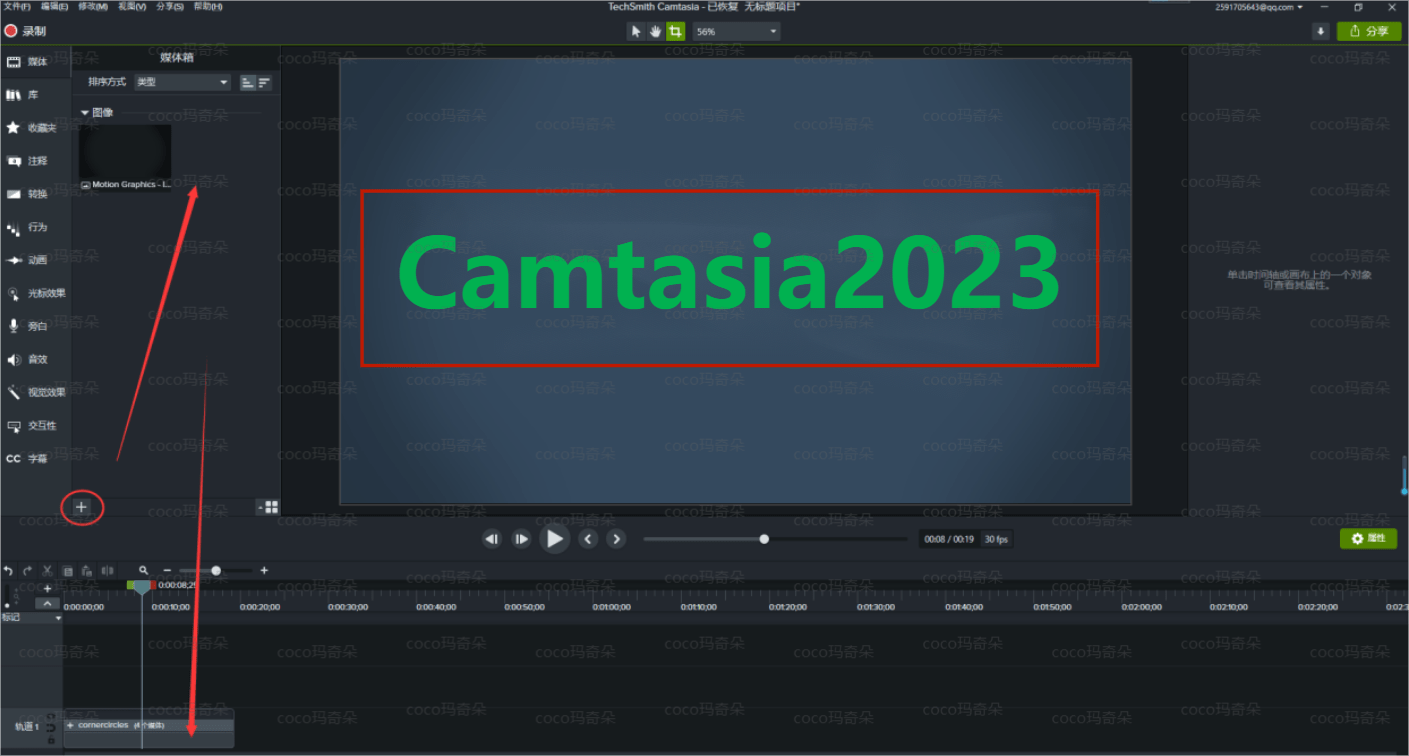Image resolution: width=1409 pixels, height=756 pixels.
Task: Click the plus import media button
Action: point(82,507)
